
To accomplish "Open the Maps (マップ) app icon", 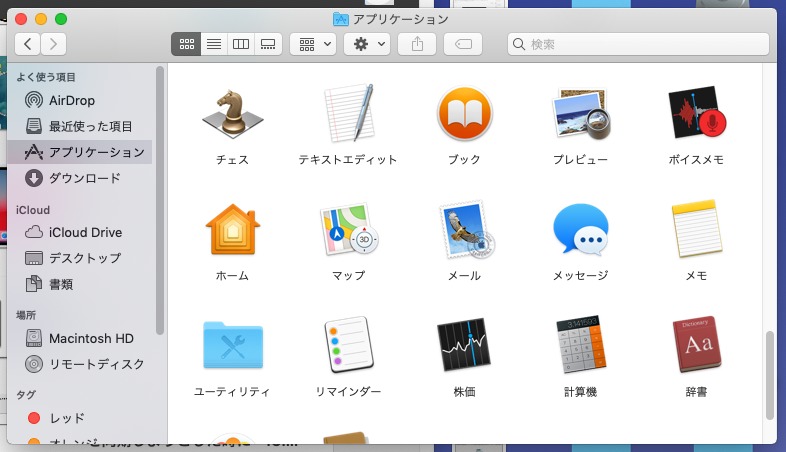I will tap(348, 229).
